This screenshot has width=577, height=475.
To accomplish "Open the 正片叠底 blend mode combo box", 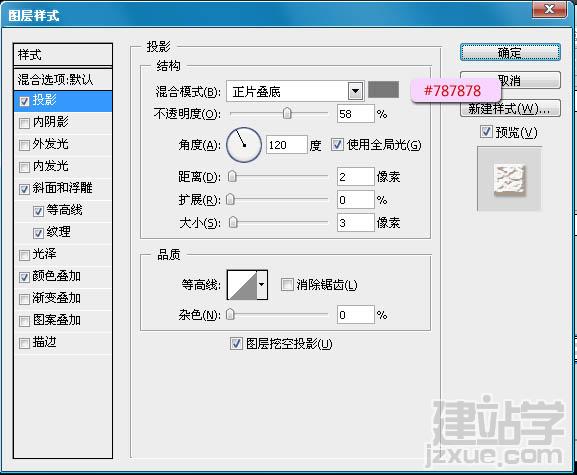I will (x=295, y=91).
